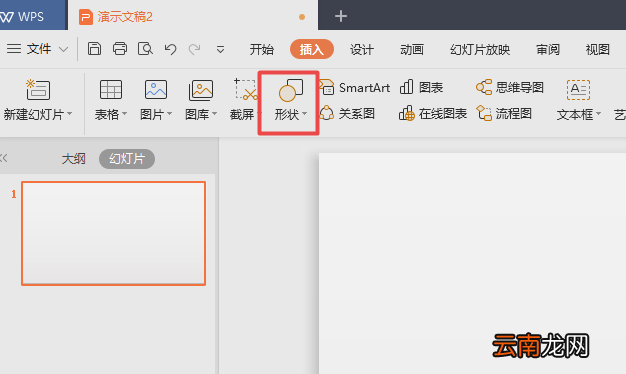The image size is (626, 374).
Task: Collapse the slide panel with double chevron
Action: [4, 158]
